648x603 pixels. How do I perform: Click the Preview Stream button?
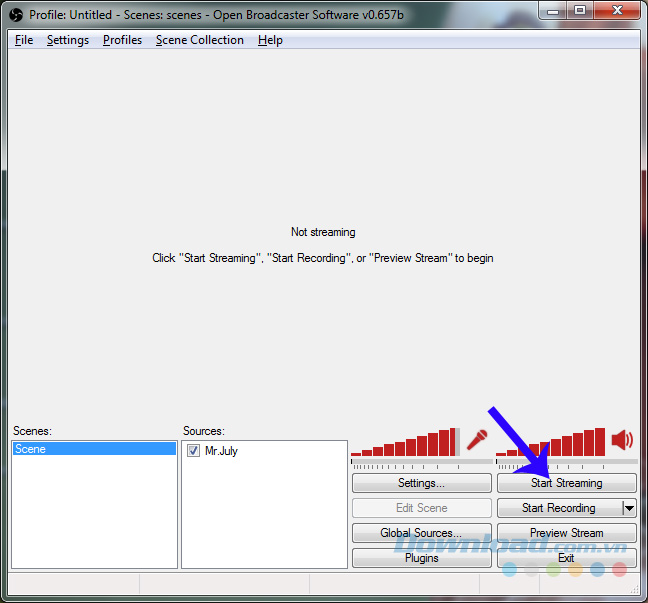point(567,533)
